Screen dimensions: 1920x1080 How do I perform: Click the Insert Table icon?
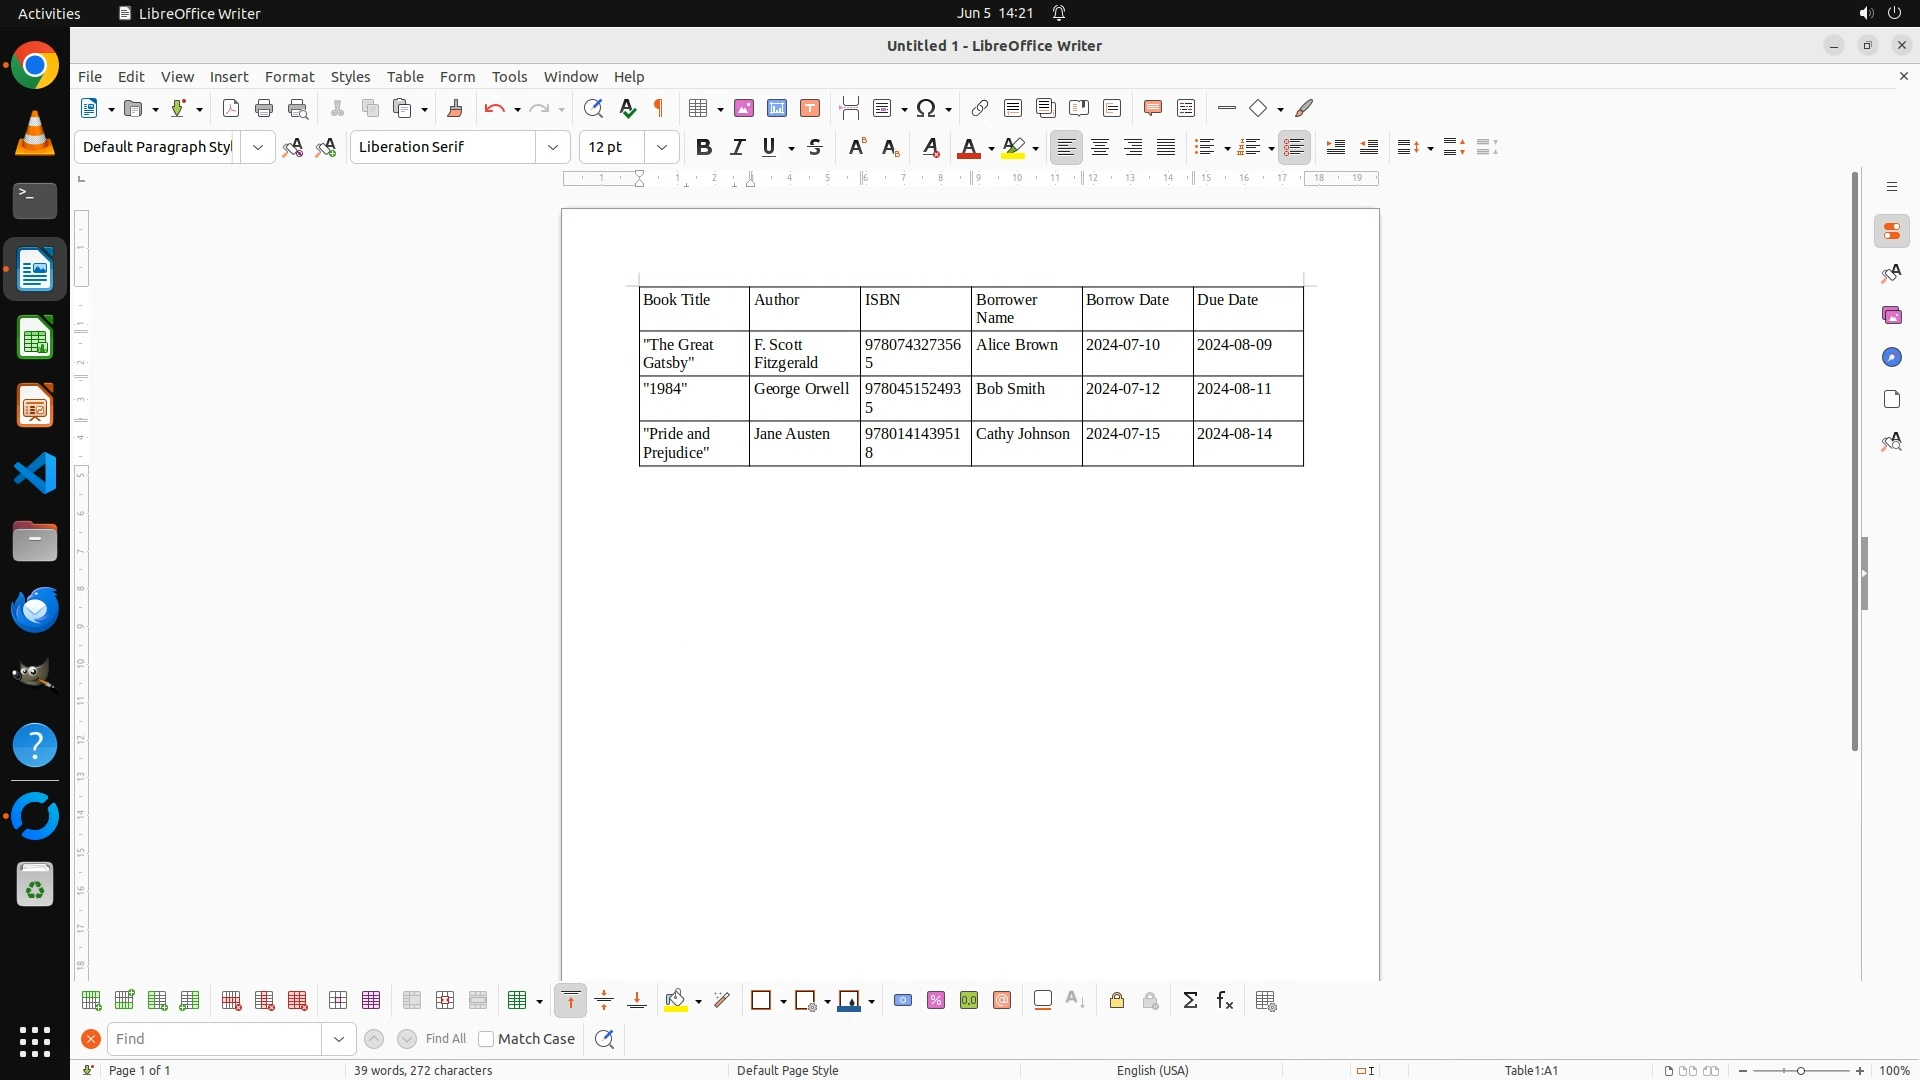coord(699,108)
